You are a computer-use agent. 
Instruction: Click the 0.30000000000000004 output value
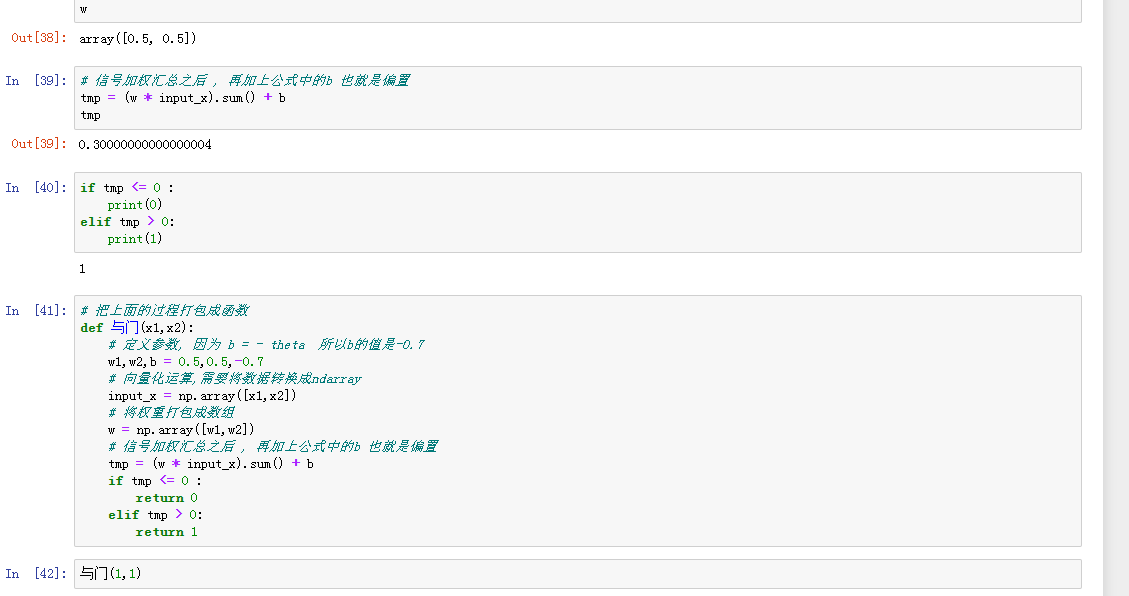[x=146, y=145]
